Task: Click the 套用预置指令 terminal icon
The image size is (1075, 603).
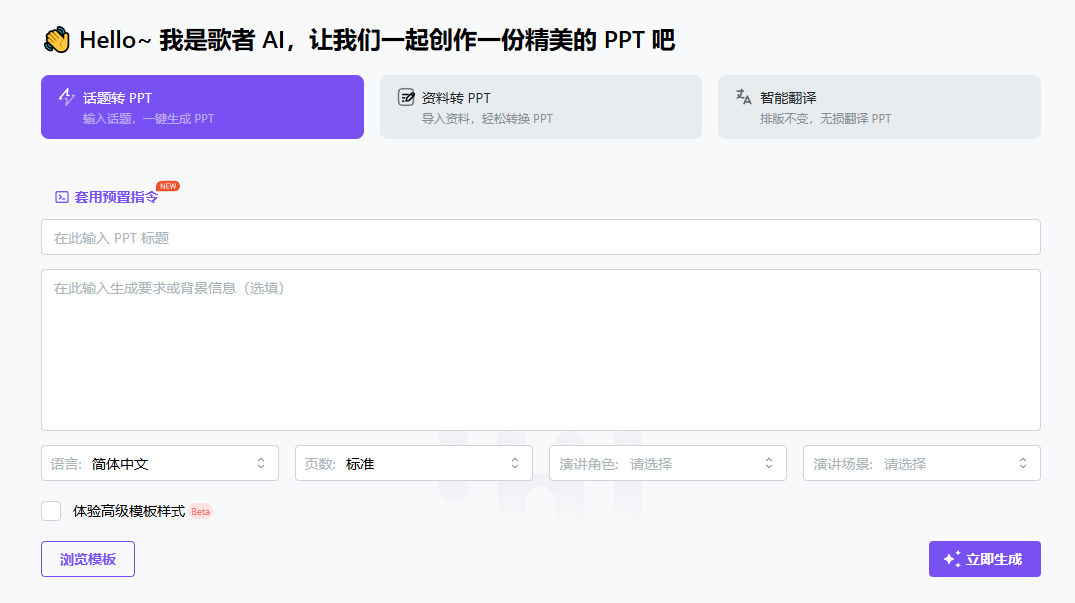Action: pos(62,197)
